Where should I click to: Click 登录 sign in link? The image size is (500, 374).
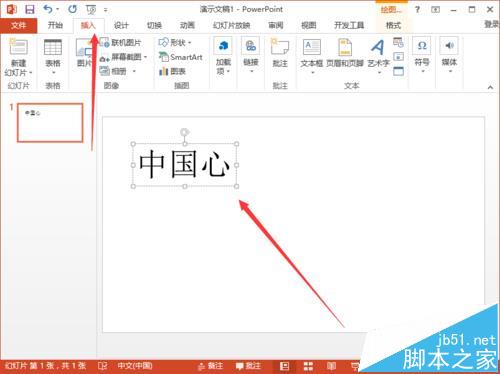pos(492,24)
